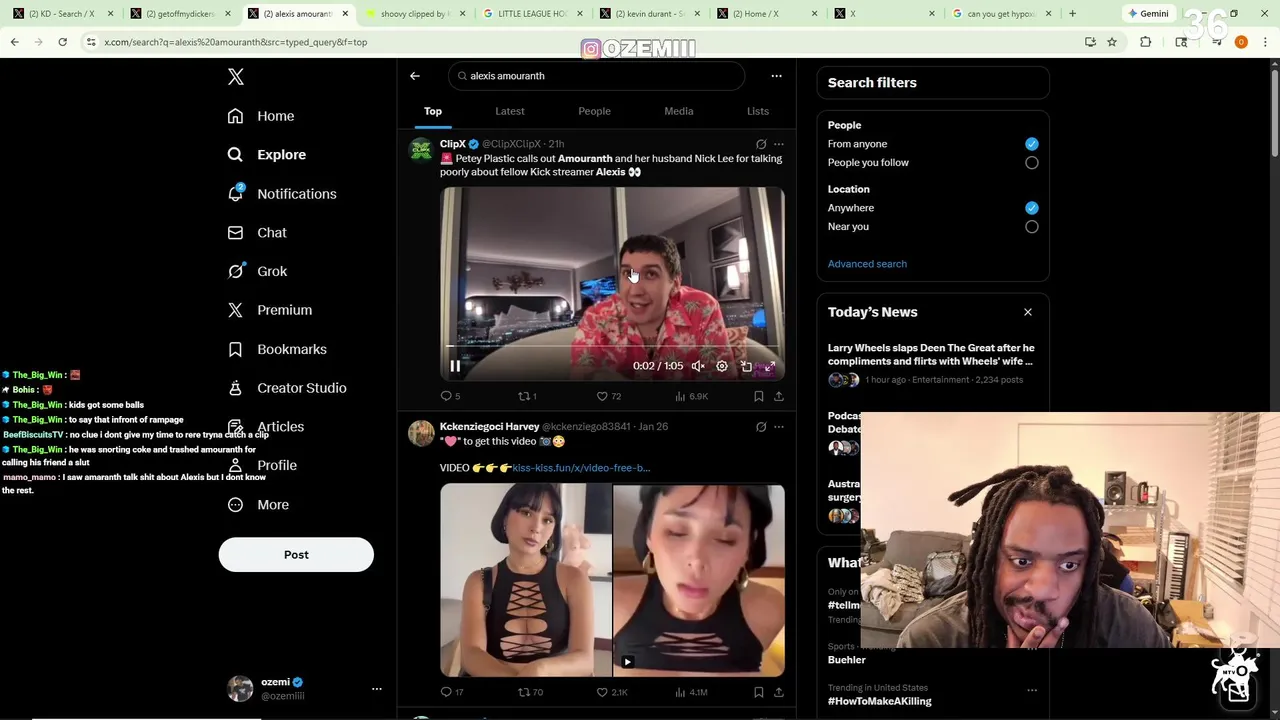Repost the Kckenziegoci Harvey post
1280x720 pixels.
[530, 692]
